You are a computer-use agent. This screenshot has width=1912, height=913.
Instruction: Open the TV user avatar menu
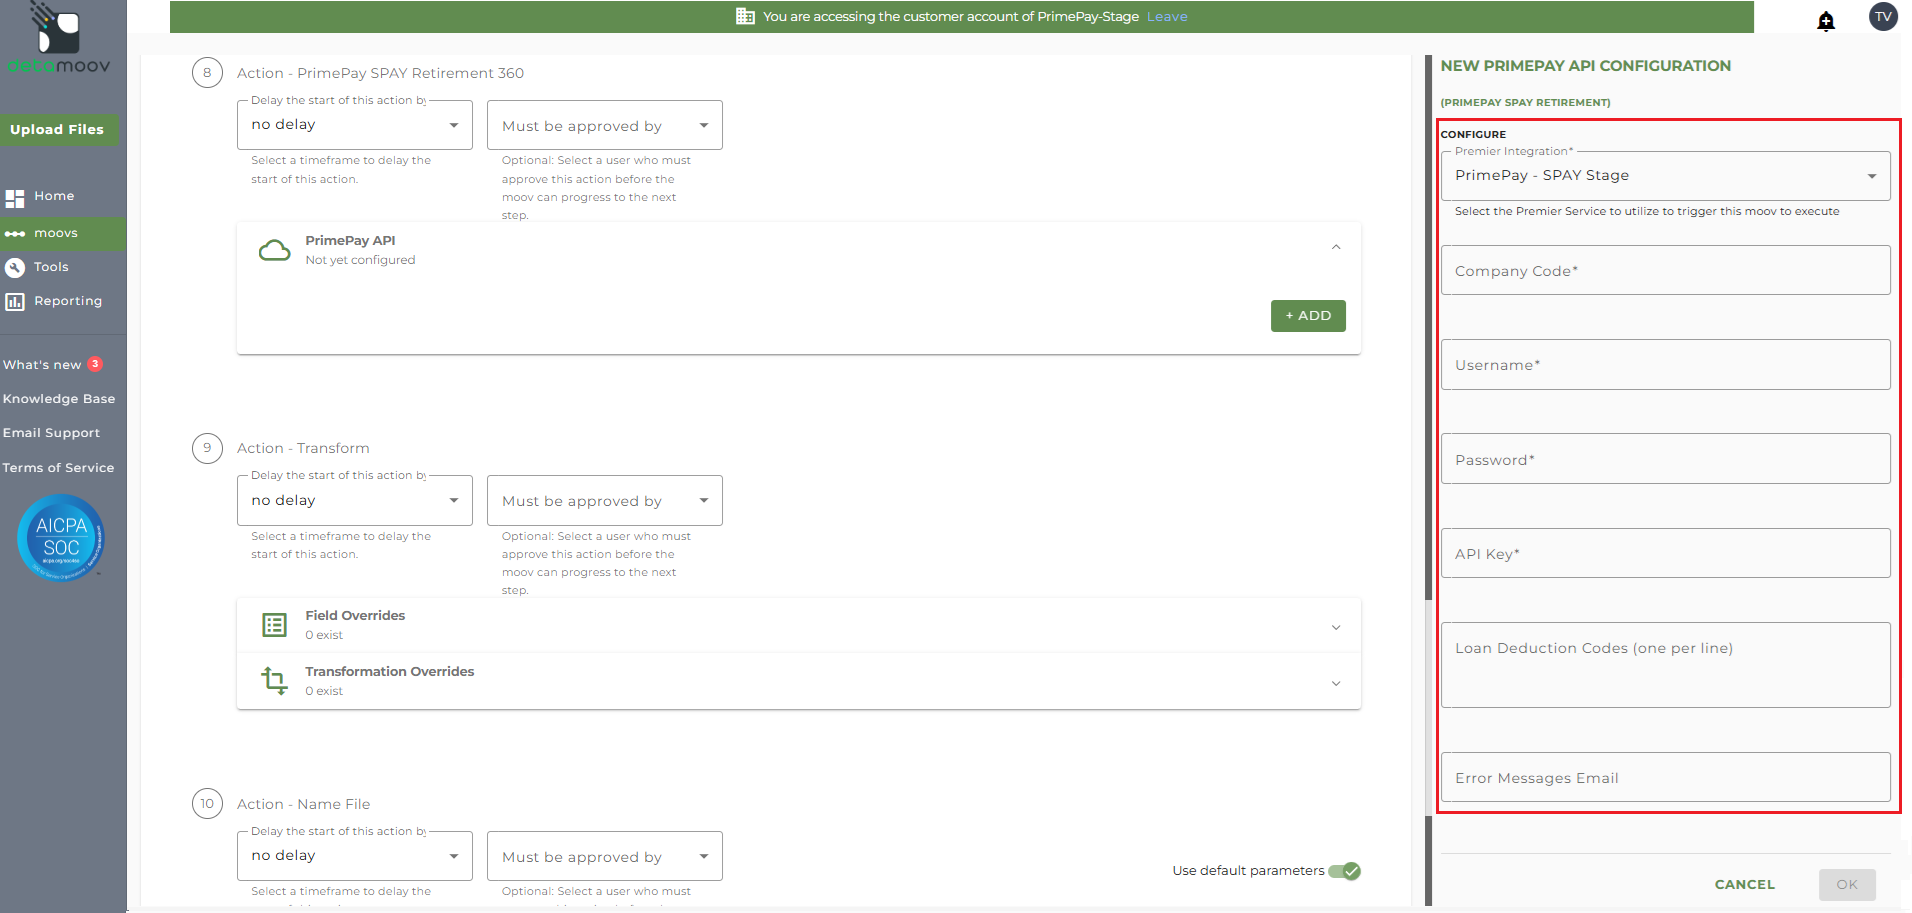pos(1883,16)
